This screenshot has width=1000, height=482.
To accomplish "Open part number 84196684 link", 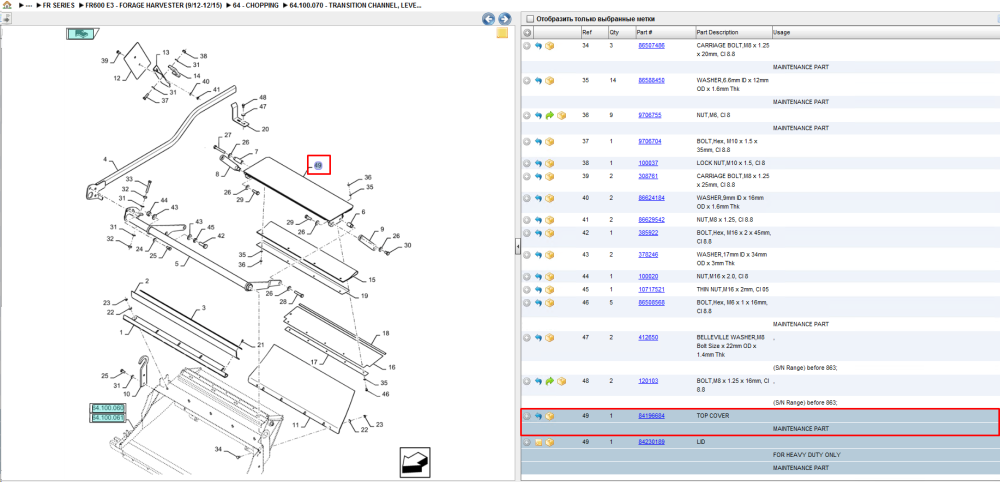I will 651,416.
